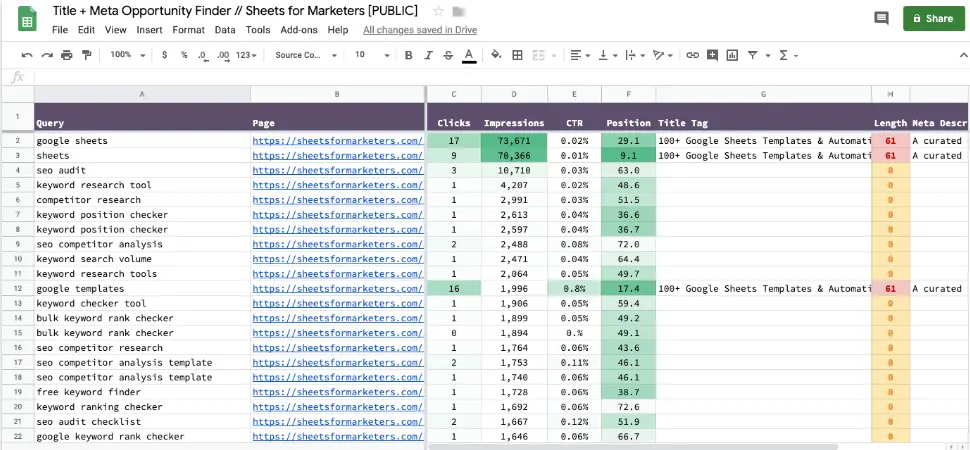The width and height of the screenshot is (970, 450).
Task: Click the document title to rename
Action: 235,11
